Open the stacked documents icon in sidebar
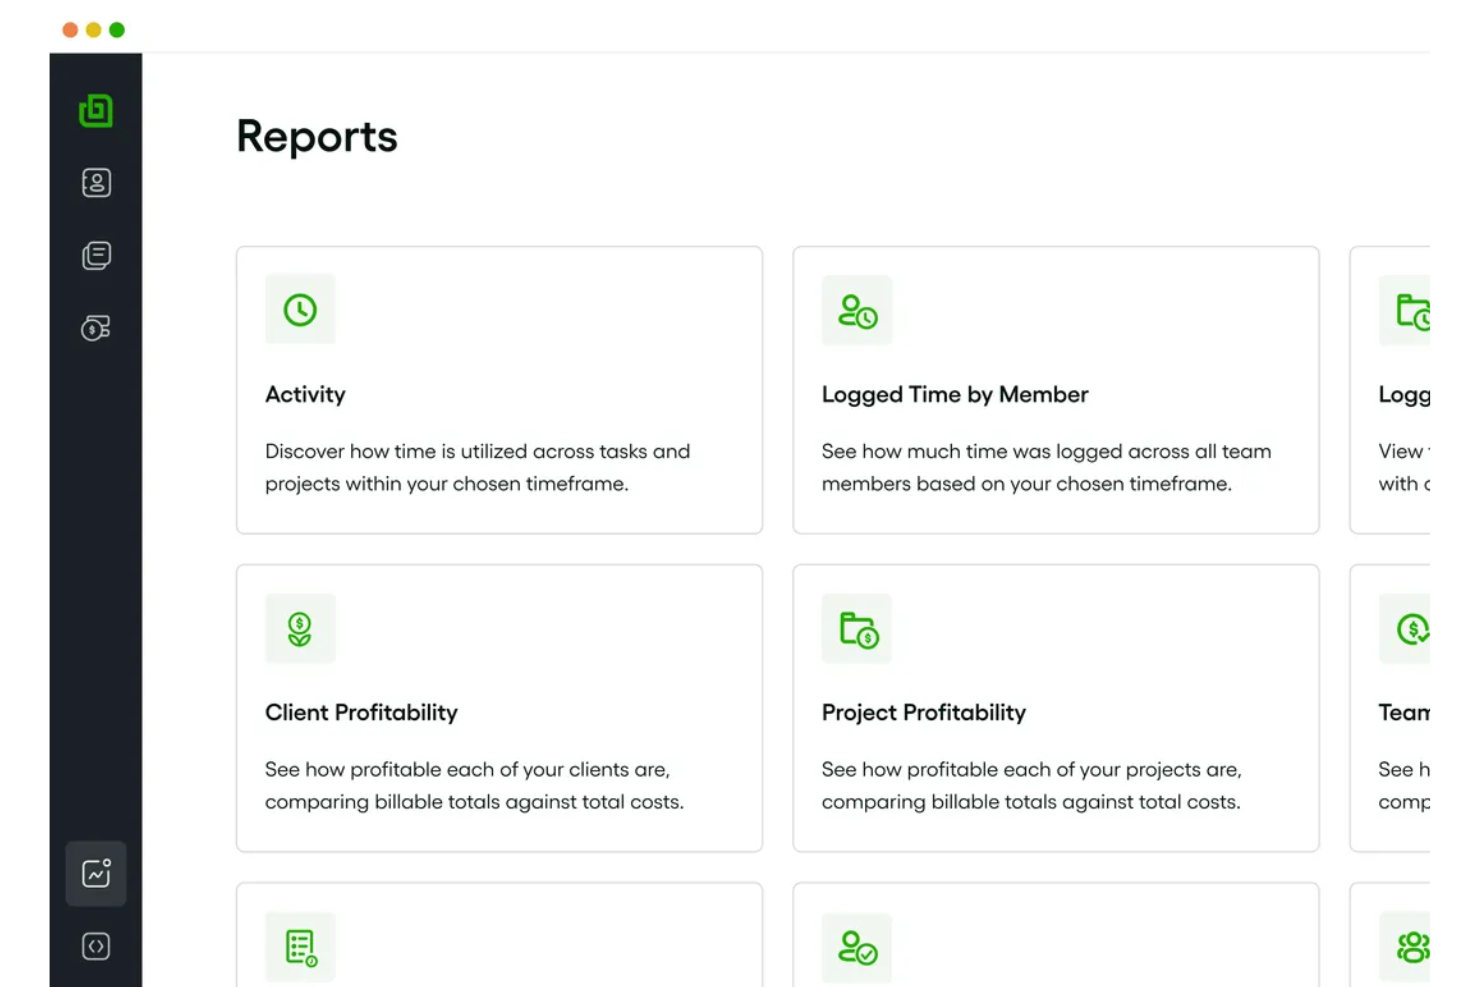 pyautogui.click(x=96, y=255)
